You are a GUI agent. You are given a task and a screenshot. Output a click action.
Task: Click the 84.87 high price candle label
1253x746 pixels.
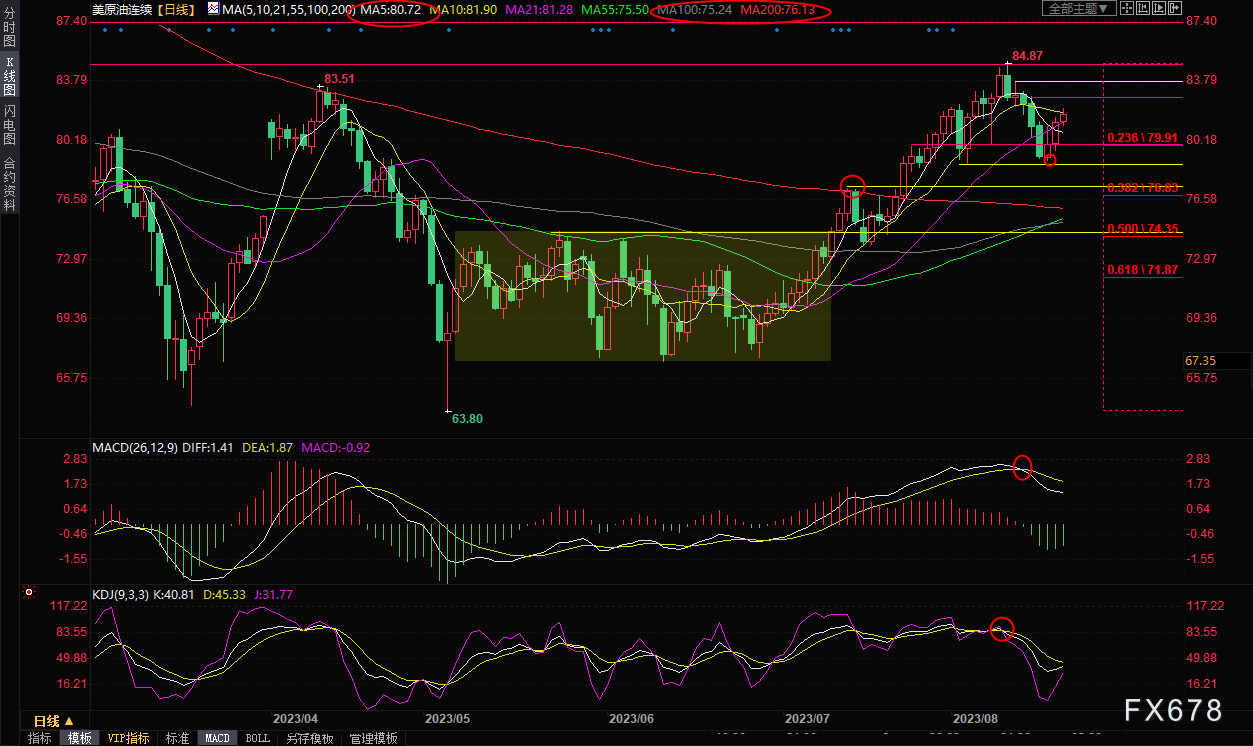click(1027, 56)
